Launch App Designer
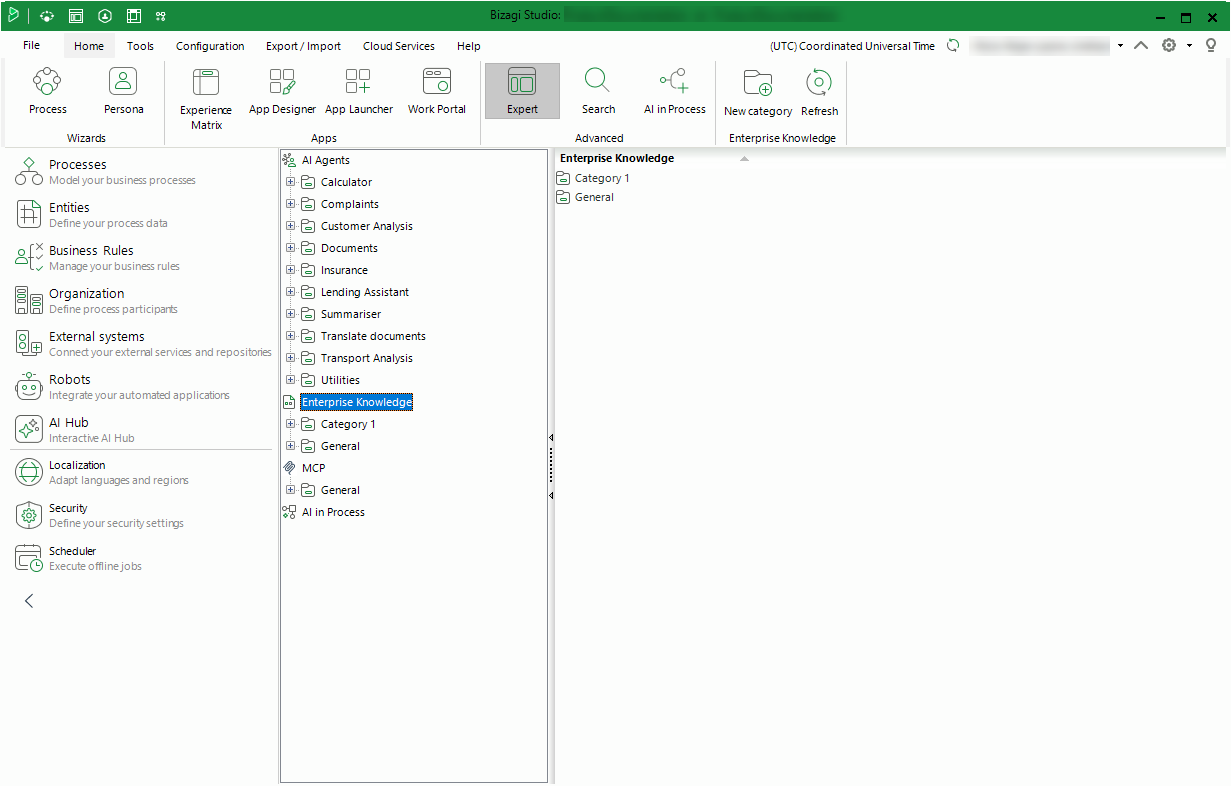Viewport: 1231px width, 786px height. [282, 91]
